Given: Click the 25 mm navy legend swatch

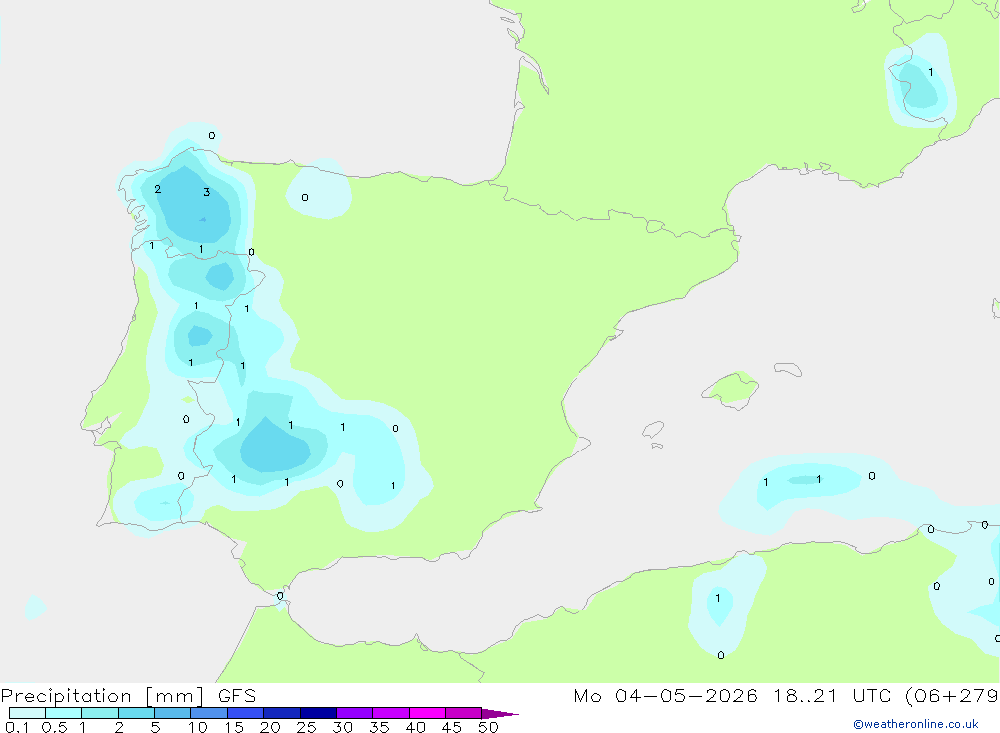Looking at the screenshot, I should pos(318,713).
